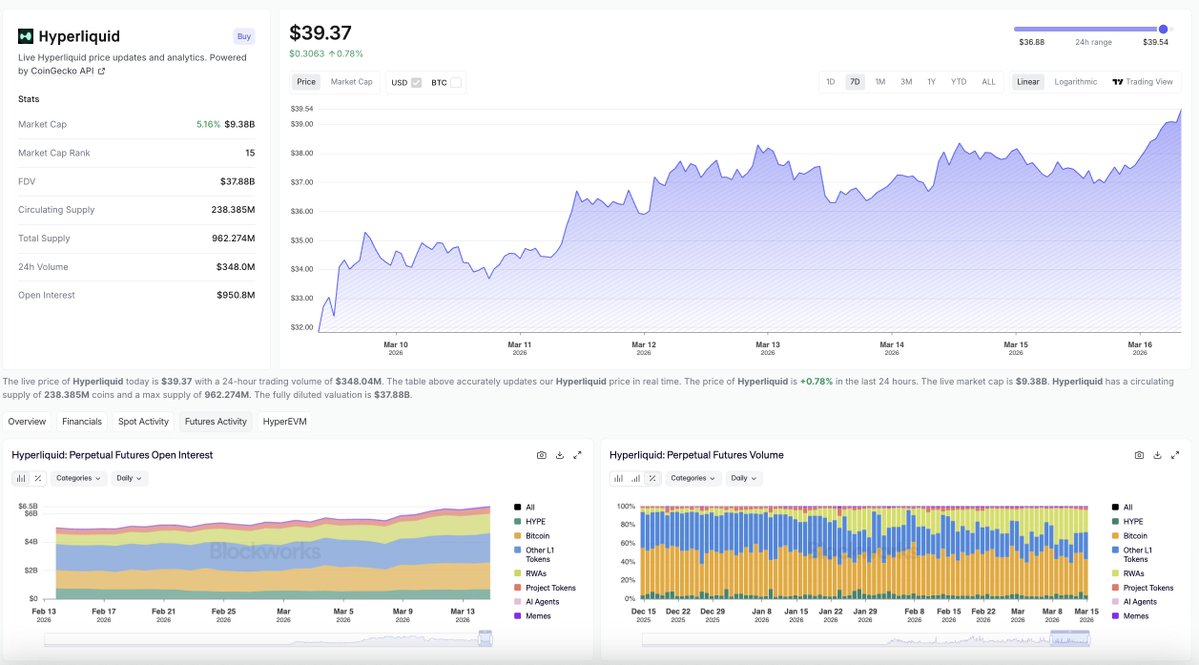Select the Price chart tab
The width and height of the screenshot is (1199, 665).
(306, 82)
